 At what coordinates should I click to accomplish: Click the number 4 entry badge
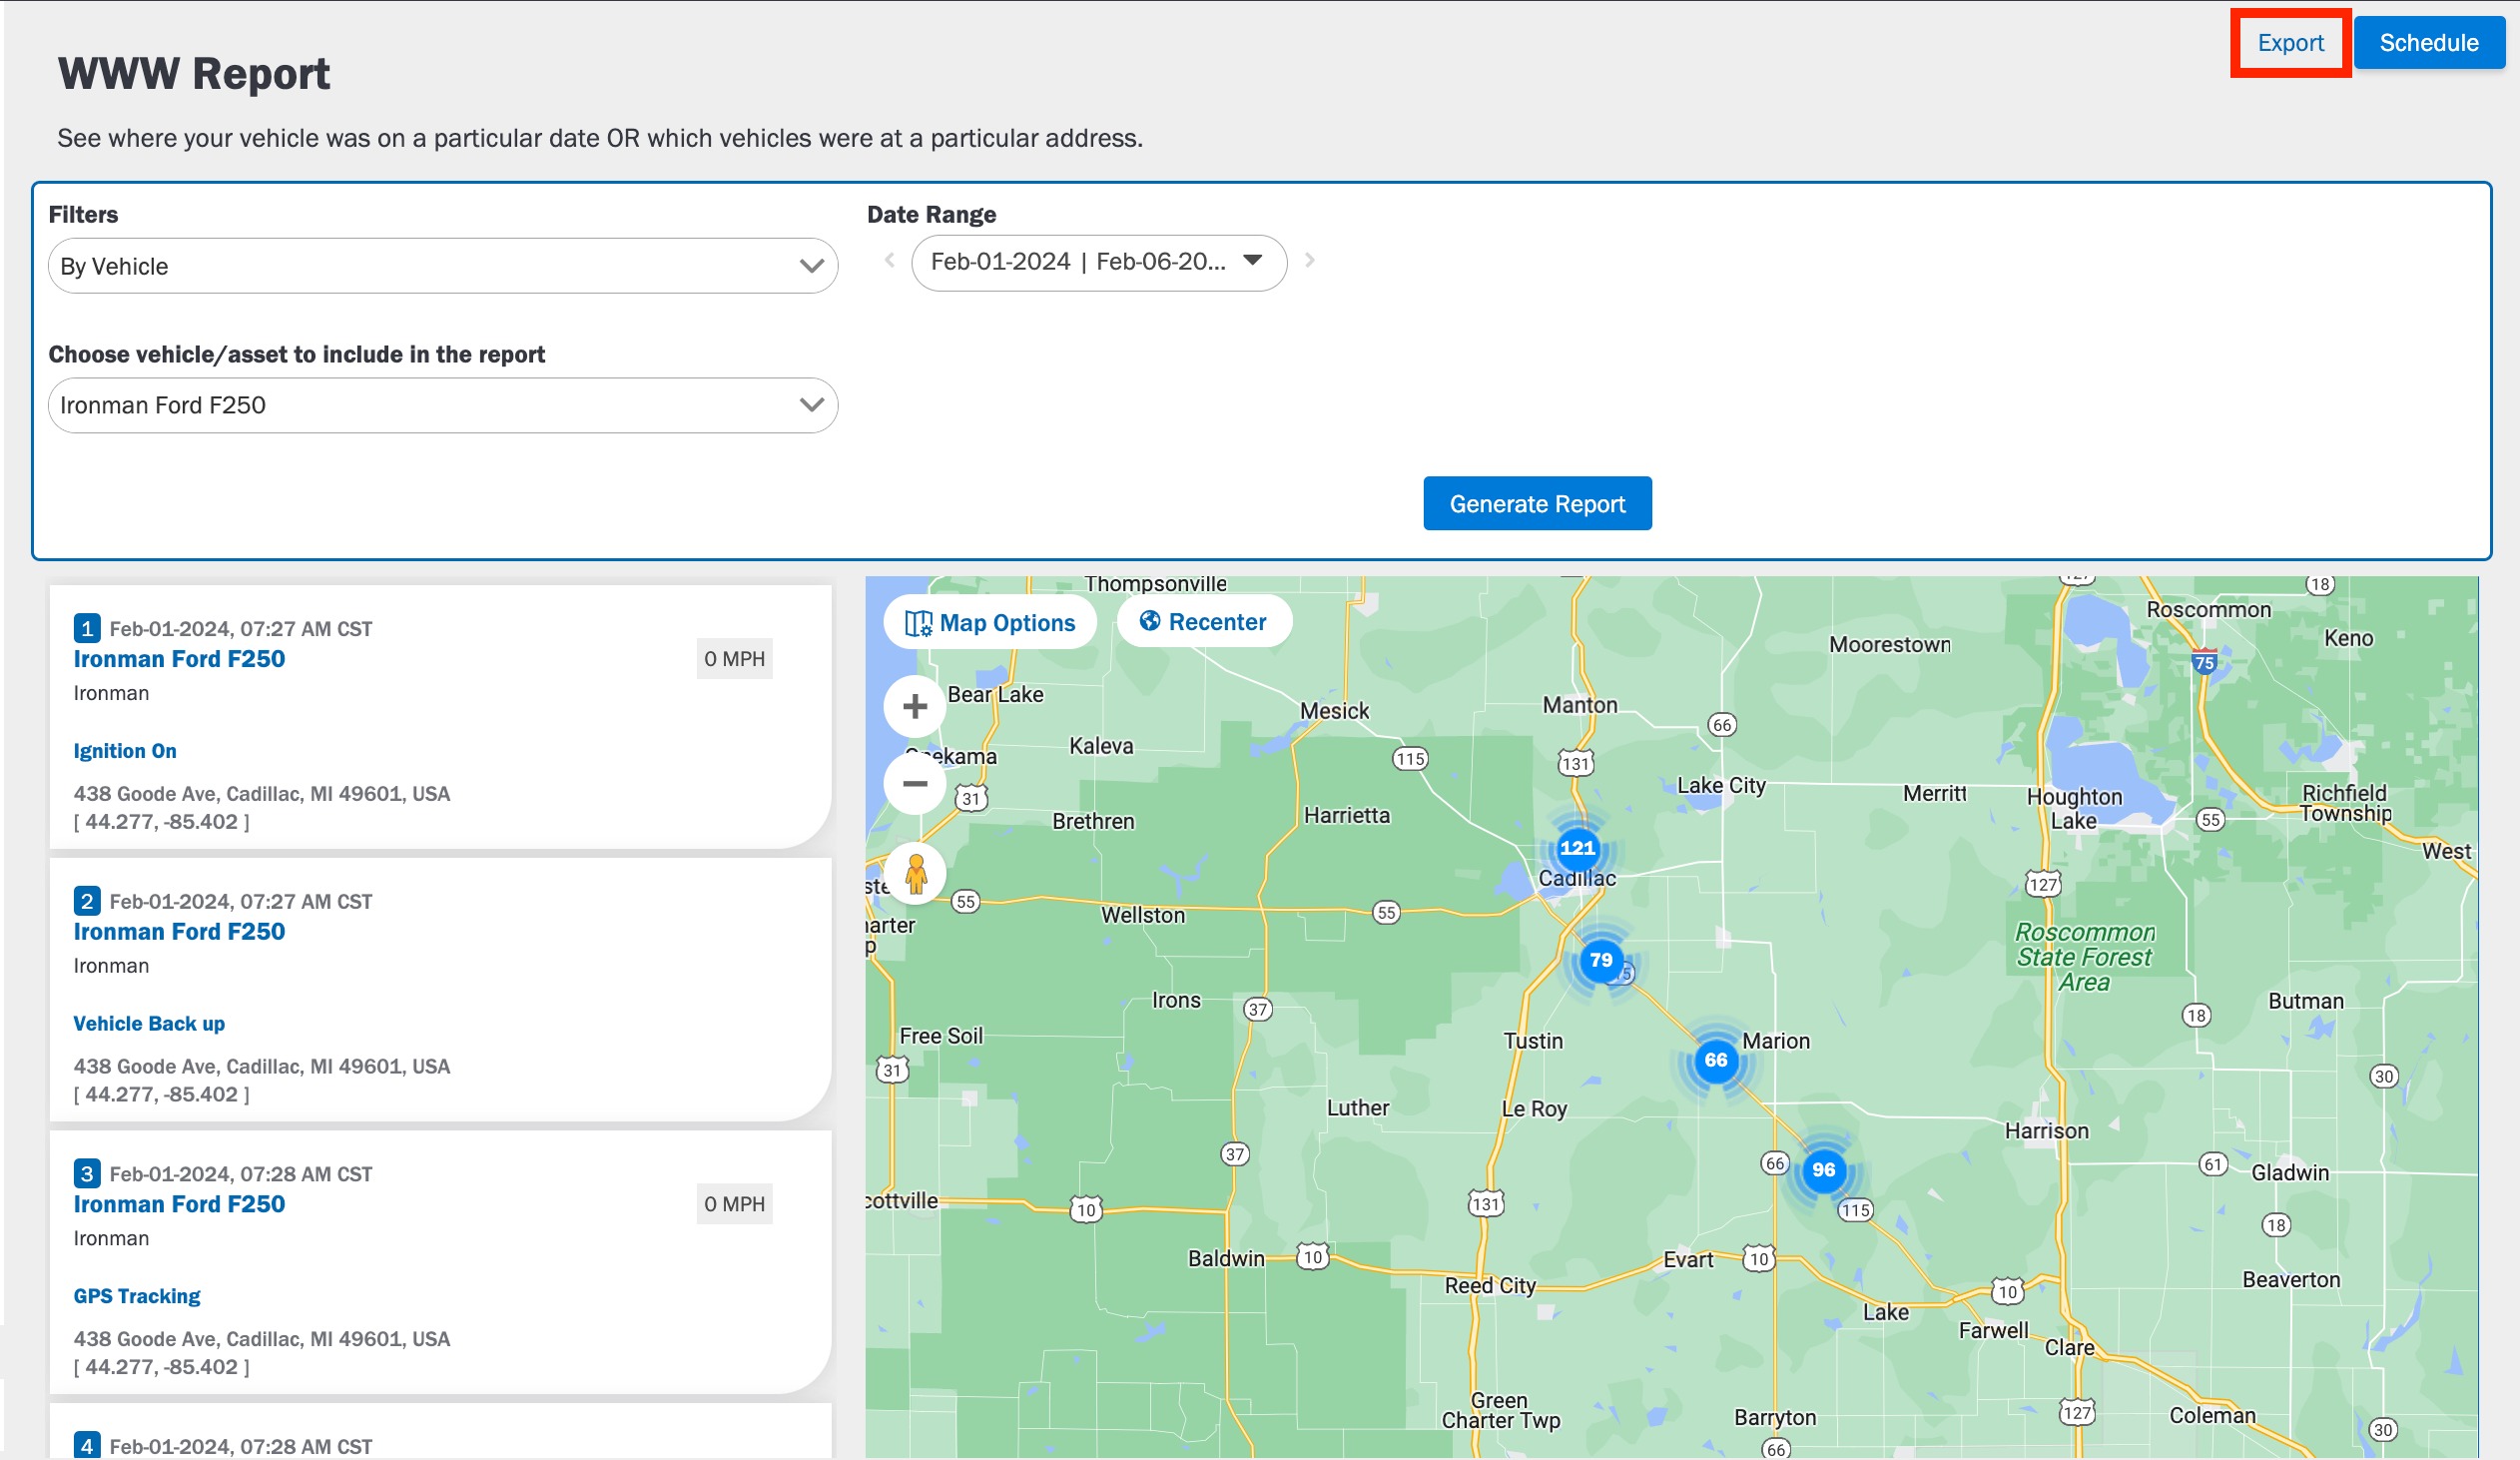[87, 1446]
